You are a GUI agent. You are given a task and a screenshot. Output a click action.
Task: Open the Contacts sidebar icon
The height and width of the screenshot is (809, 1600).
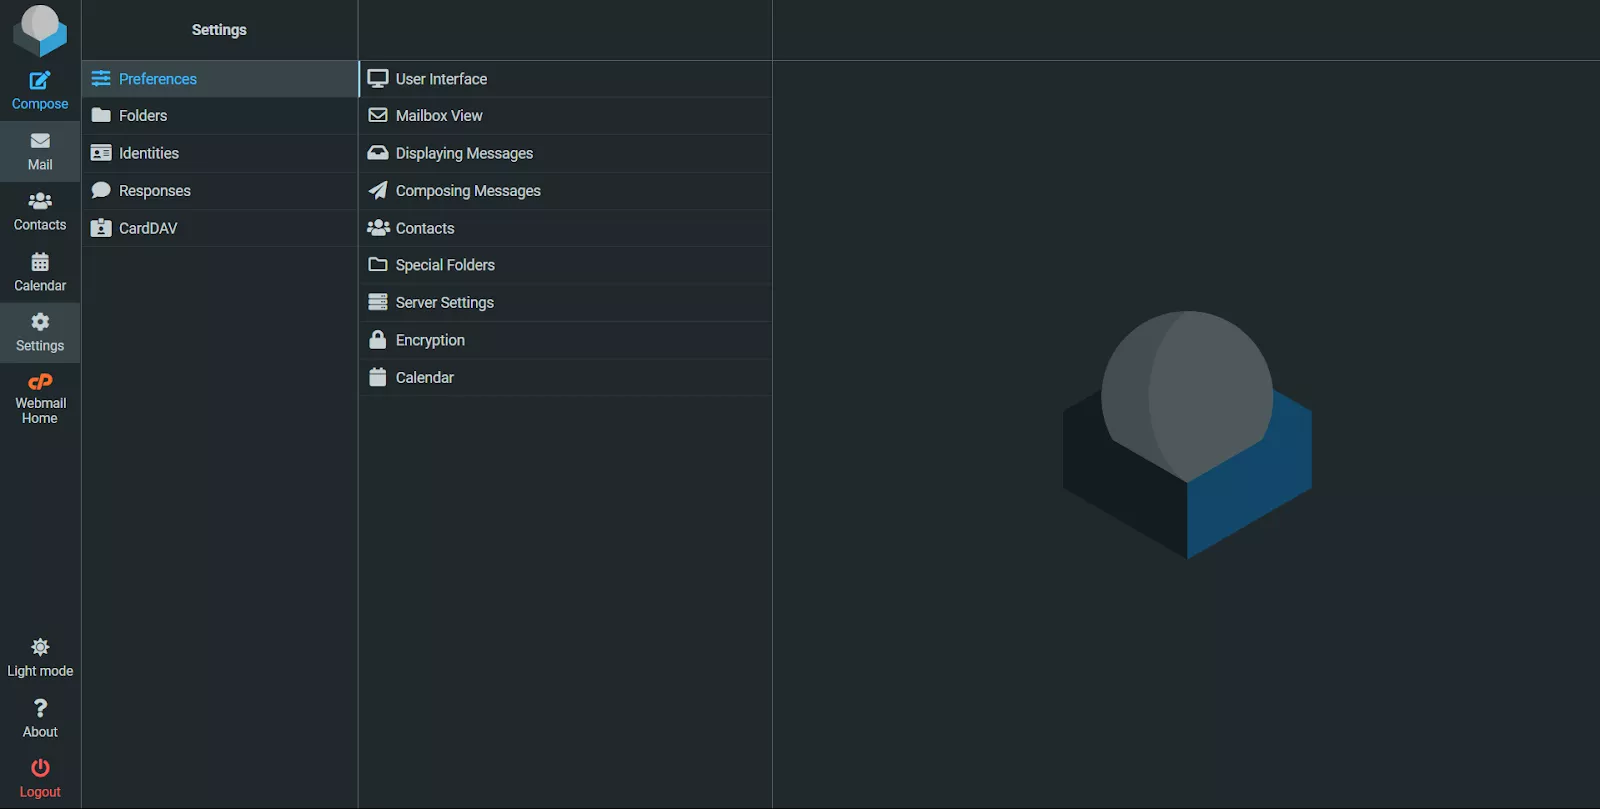coord(40,211)
